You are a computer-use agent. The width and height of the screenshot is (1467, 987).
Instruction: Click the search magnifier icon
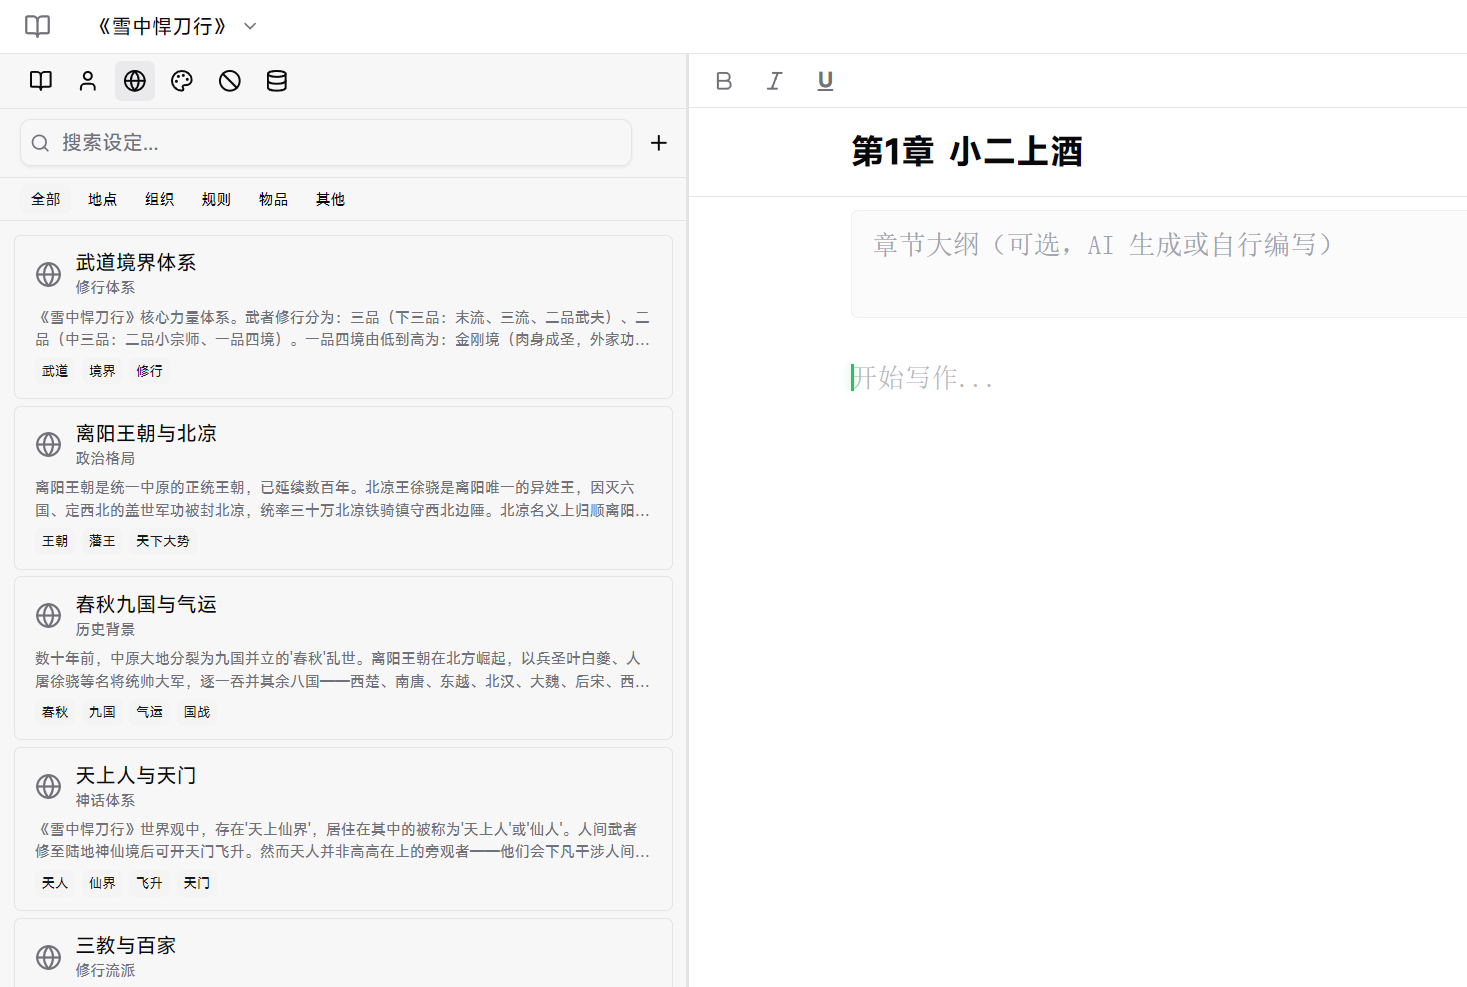pyautogui.click(x=40, y=143)
